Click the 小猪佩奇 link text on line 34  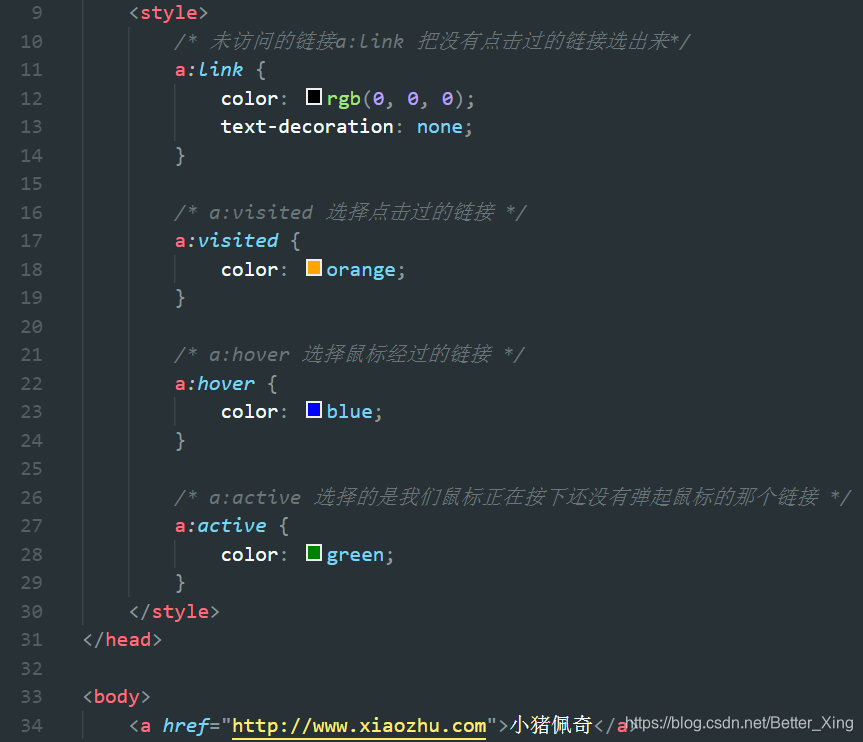551,725
